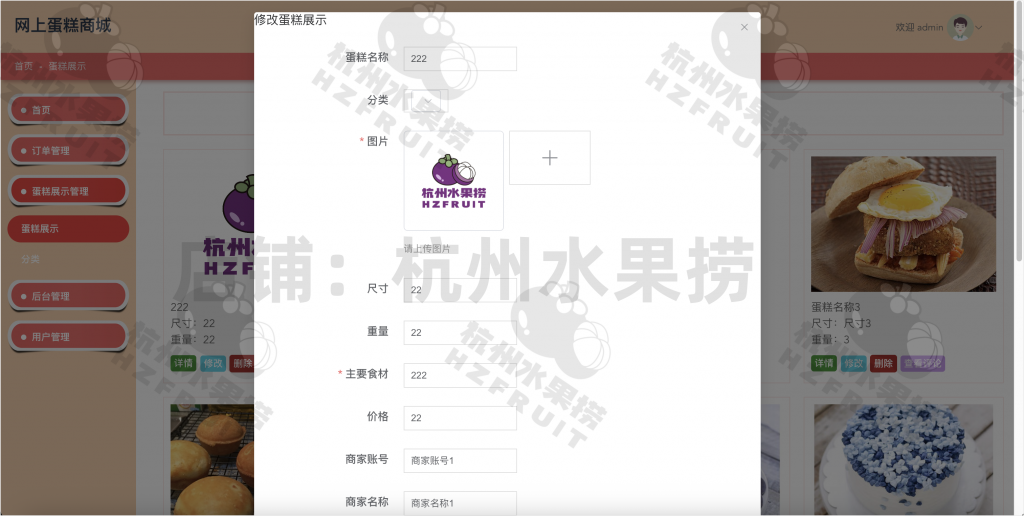Click the 详情 button on the 蛋糕名称3 card
This screenshot has height=516, width=1024.
click(824, 363)
